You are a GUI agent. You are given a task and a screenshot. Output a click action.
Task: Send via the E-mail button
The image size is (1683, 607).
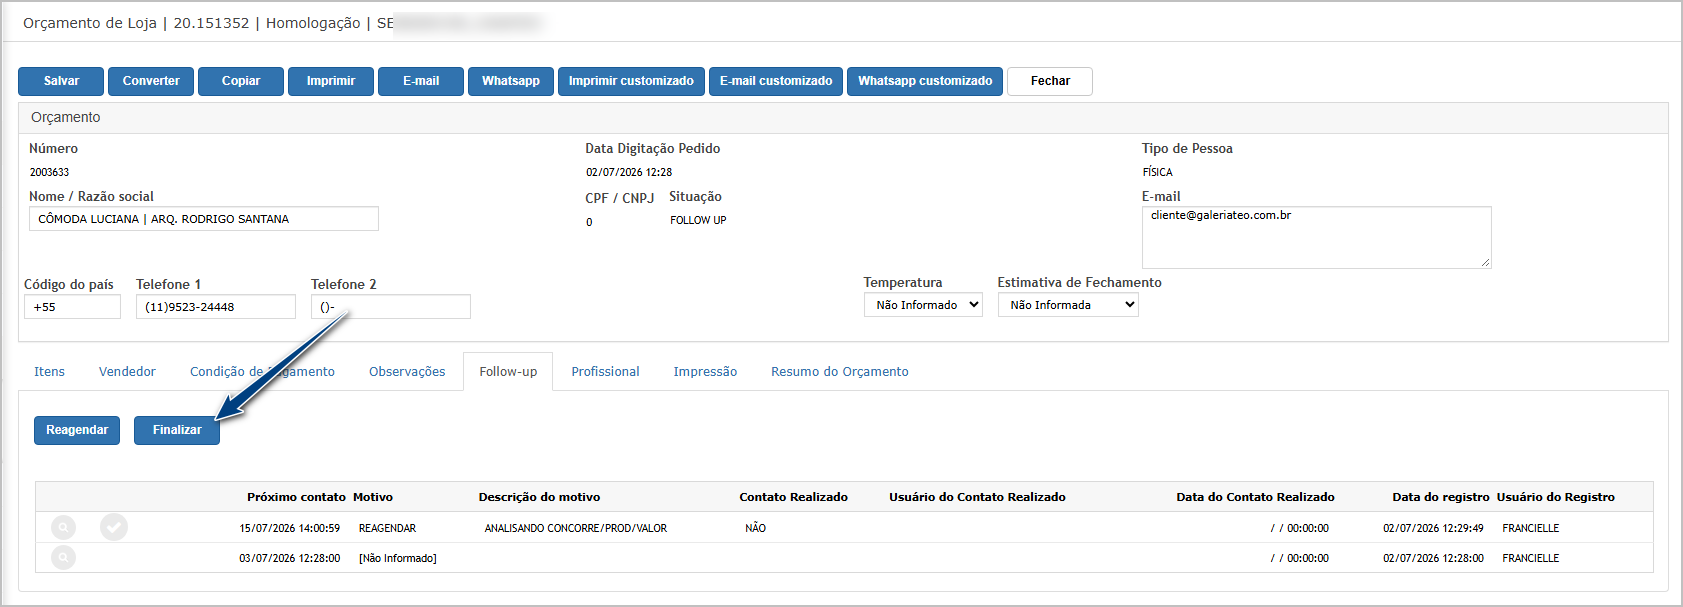click(x=421, y=81)
